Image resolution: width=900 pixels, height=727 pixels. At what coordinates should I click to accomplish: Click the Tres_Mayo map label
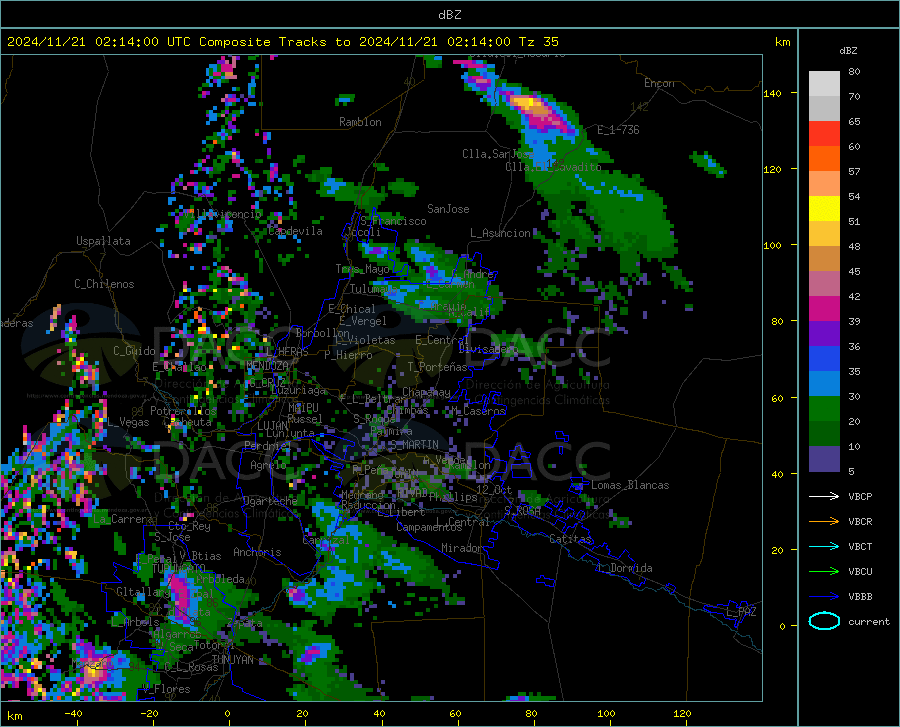[362, 269]
